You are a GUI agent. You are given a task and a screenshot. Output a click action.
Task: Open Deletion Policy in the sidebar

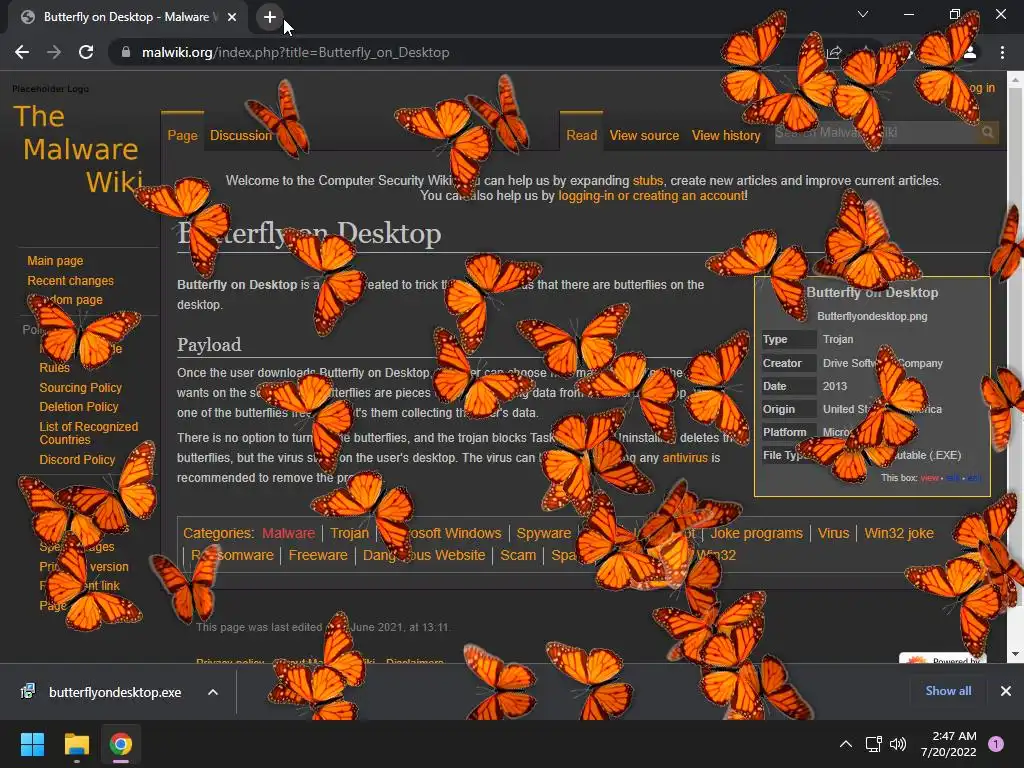click(78, 406)
